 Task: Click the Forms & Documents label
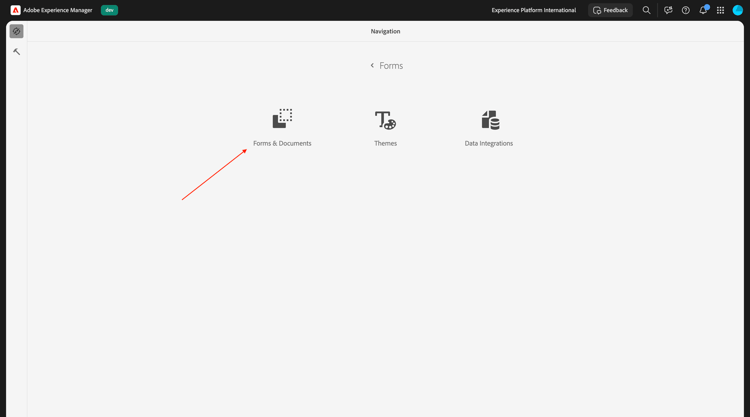(x=282, y=143)
